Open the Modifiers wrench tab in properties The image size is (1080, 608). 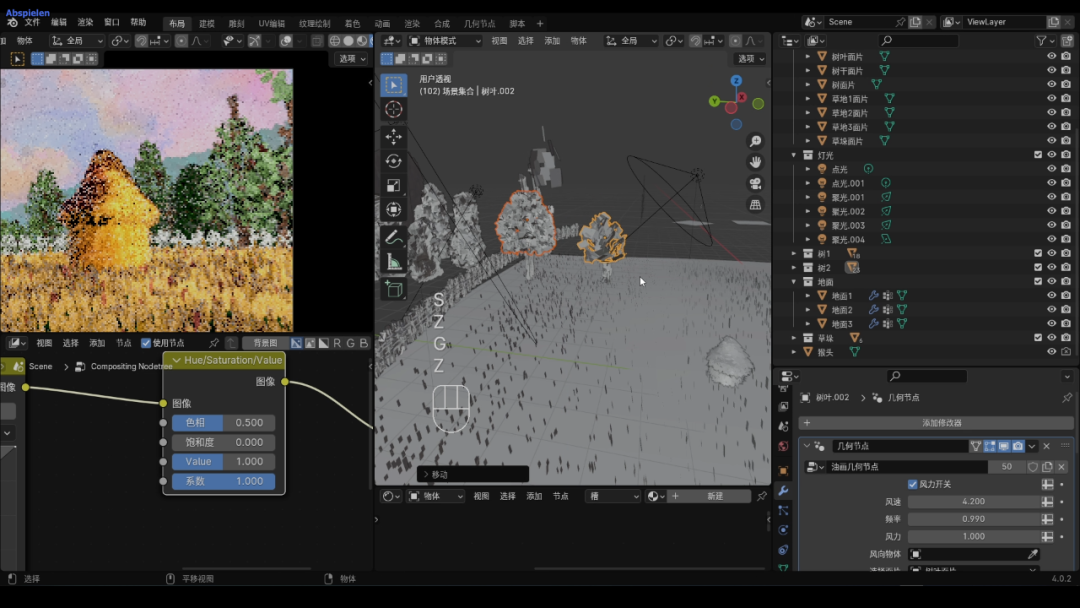783,491
